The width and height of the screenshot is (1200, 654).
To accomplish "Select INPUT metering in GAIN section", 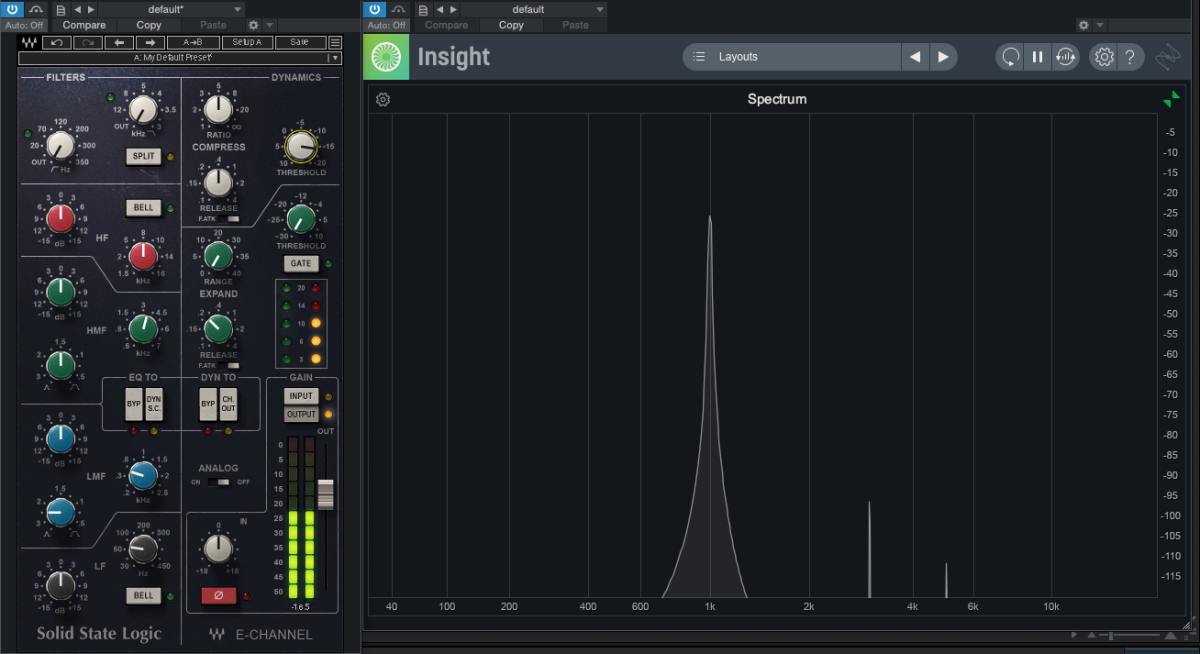I will point(301,396).
